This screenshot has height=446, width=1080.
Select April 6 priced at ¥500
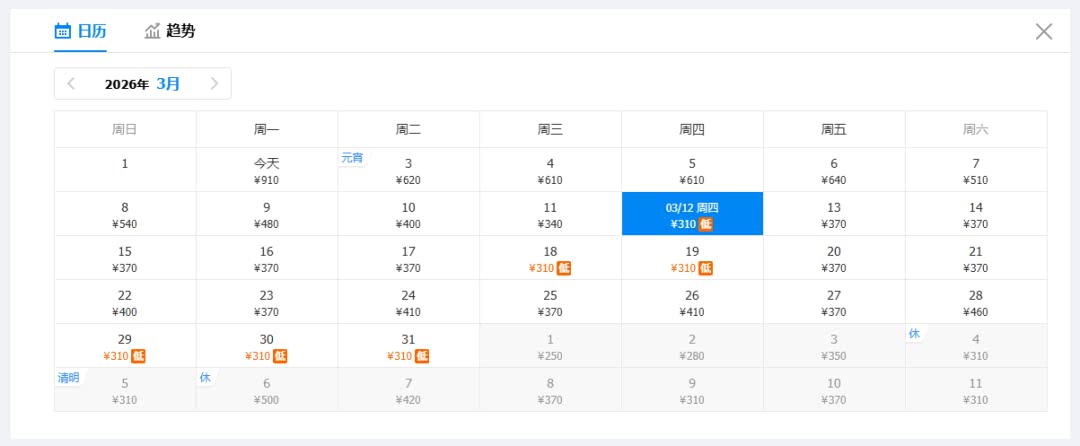coord(267,390)
